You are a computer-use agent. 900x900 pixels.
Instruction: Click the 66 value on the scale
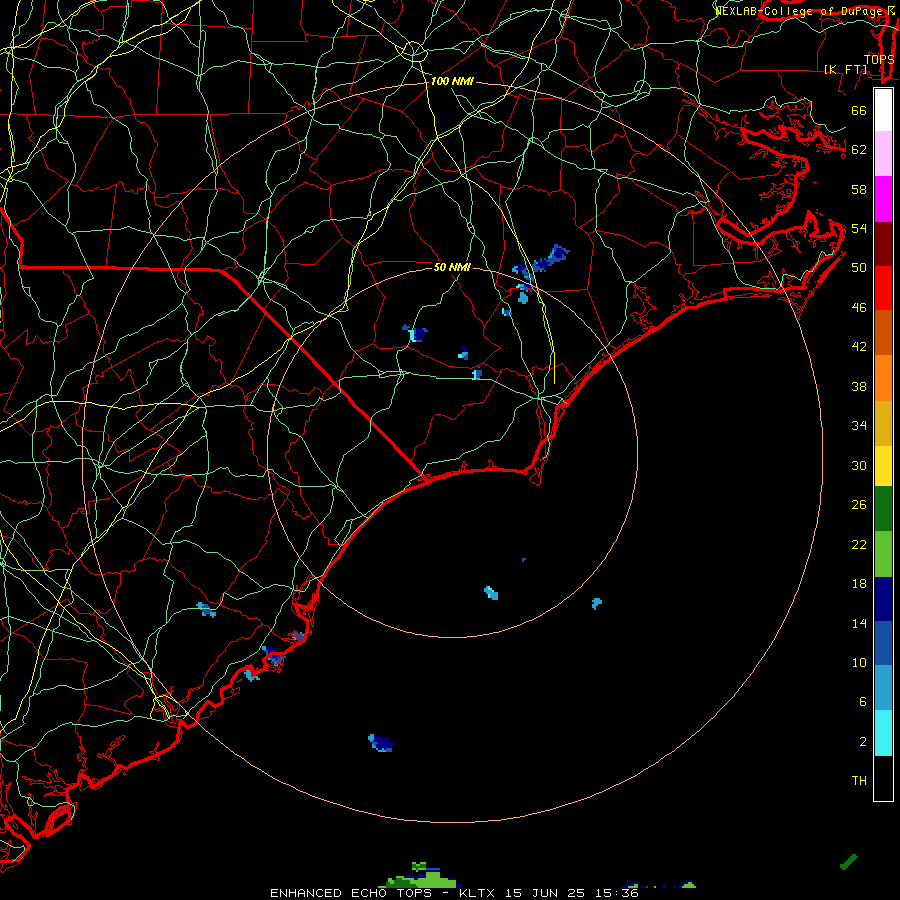click(859, 110)
